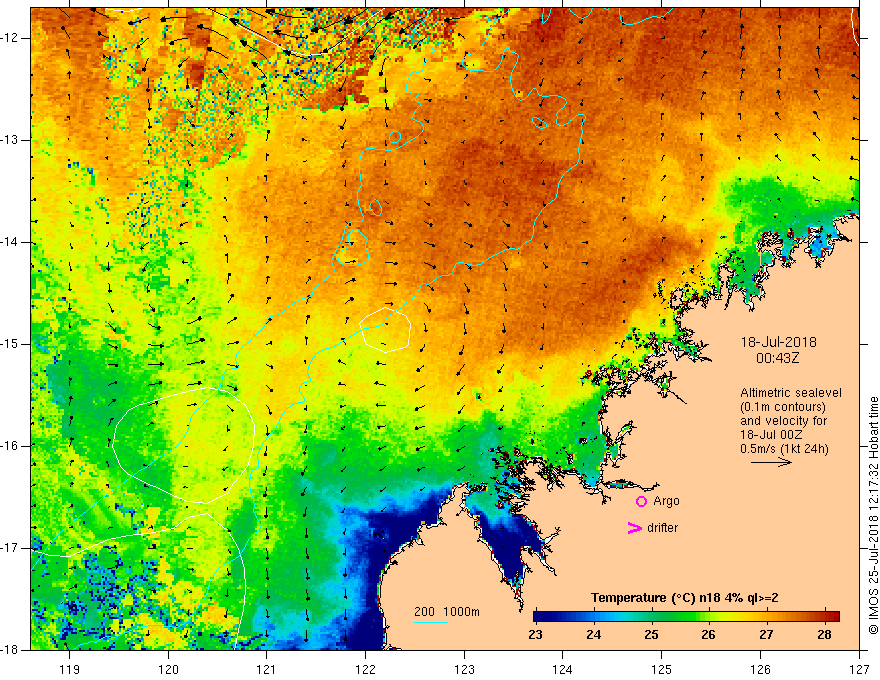Click the latitude axis label -17
Screen dimensions: 880x680
10,548
